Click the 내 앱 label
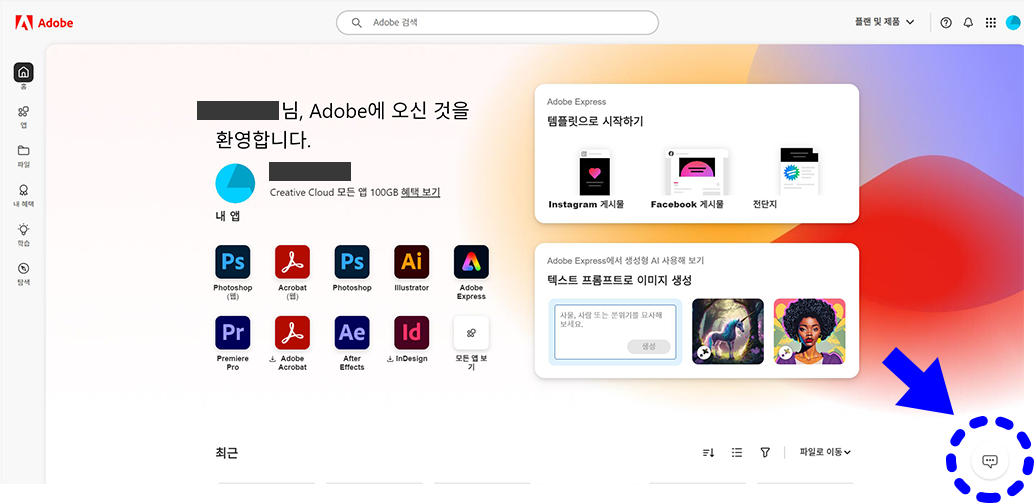The image size is (1034, 503). 228,216
